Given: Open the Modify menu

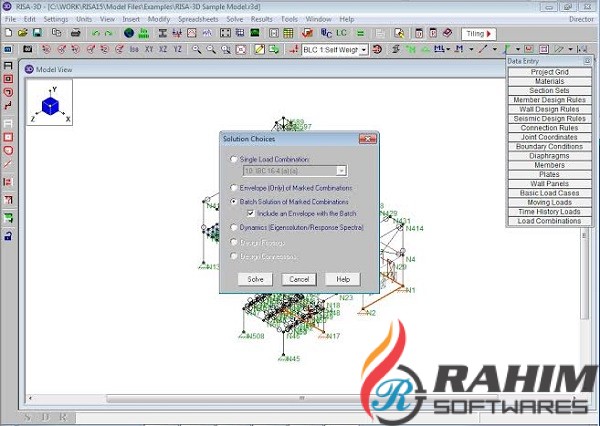Looking at the screenshot, I should coord(159,19).
